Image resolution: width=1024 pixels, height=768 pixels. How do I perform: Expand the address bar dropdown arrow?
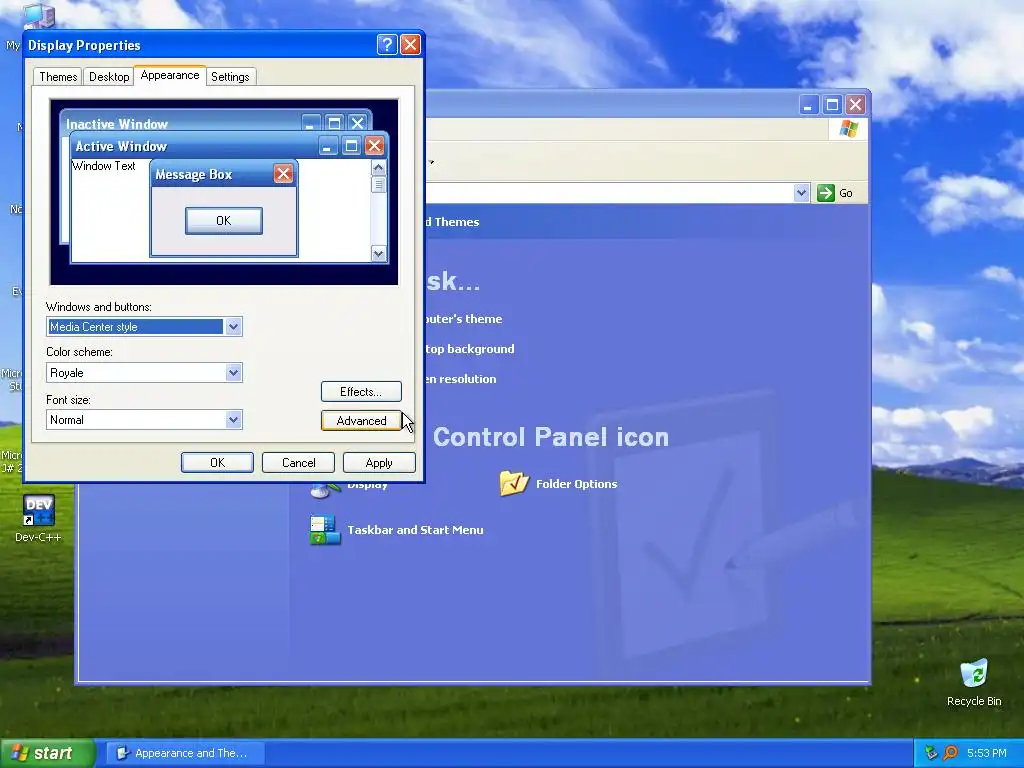point(801,193)
